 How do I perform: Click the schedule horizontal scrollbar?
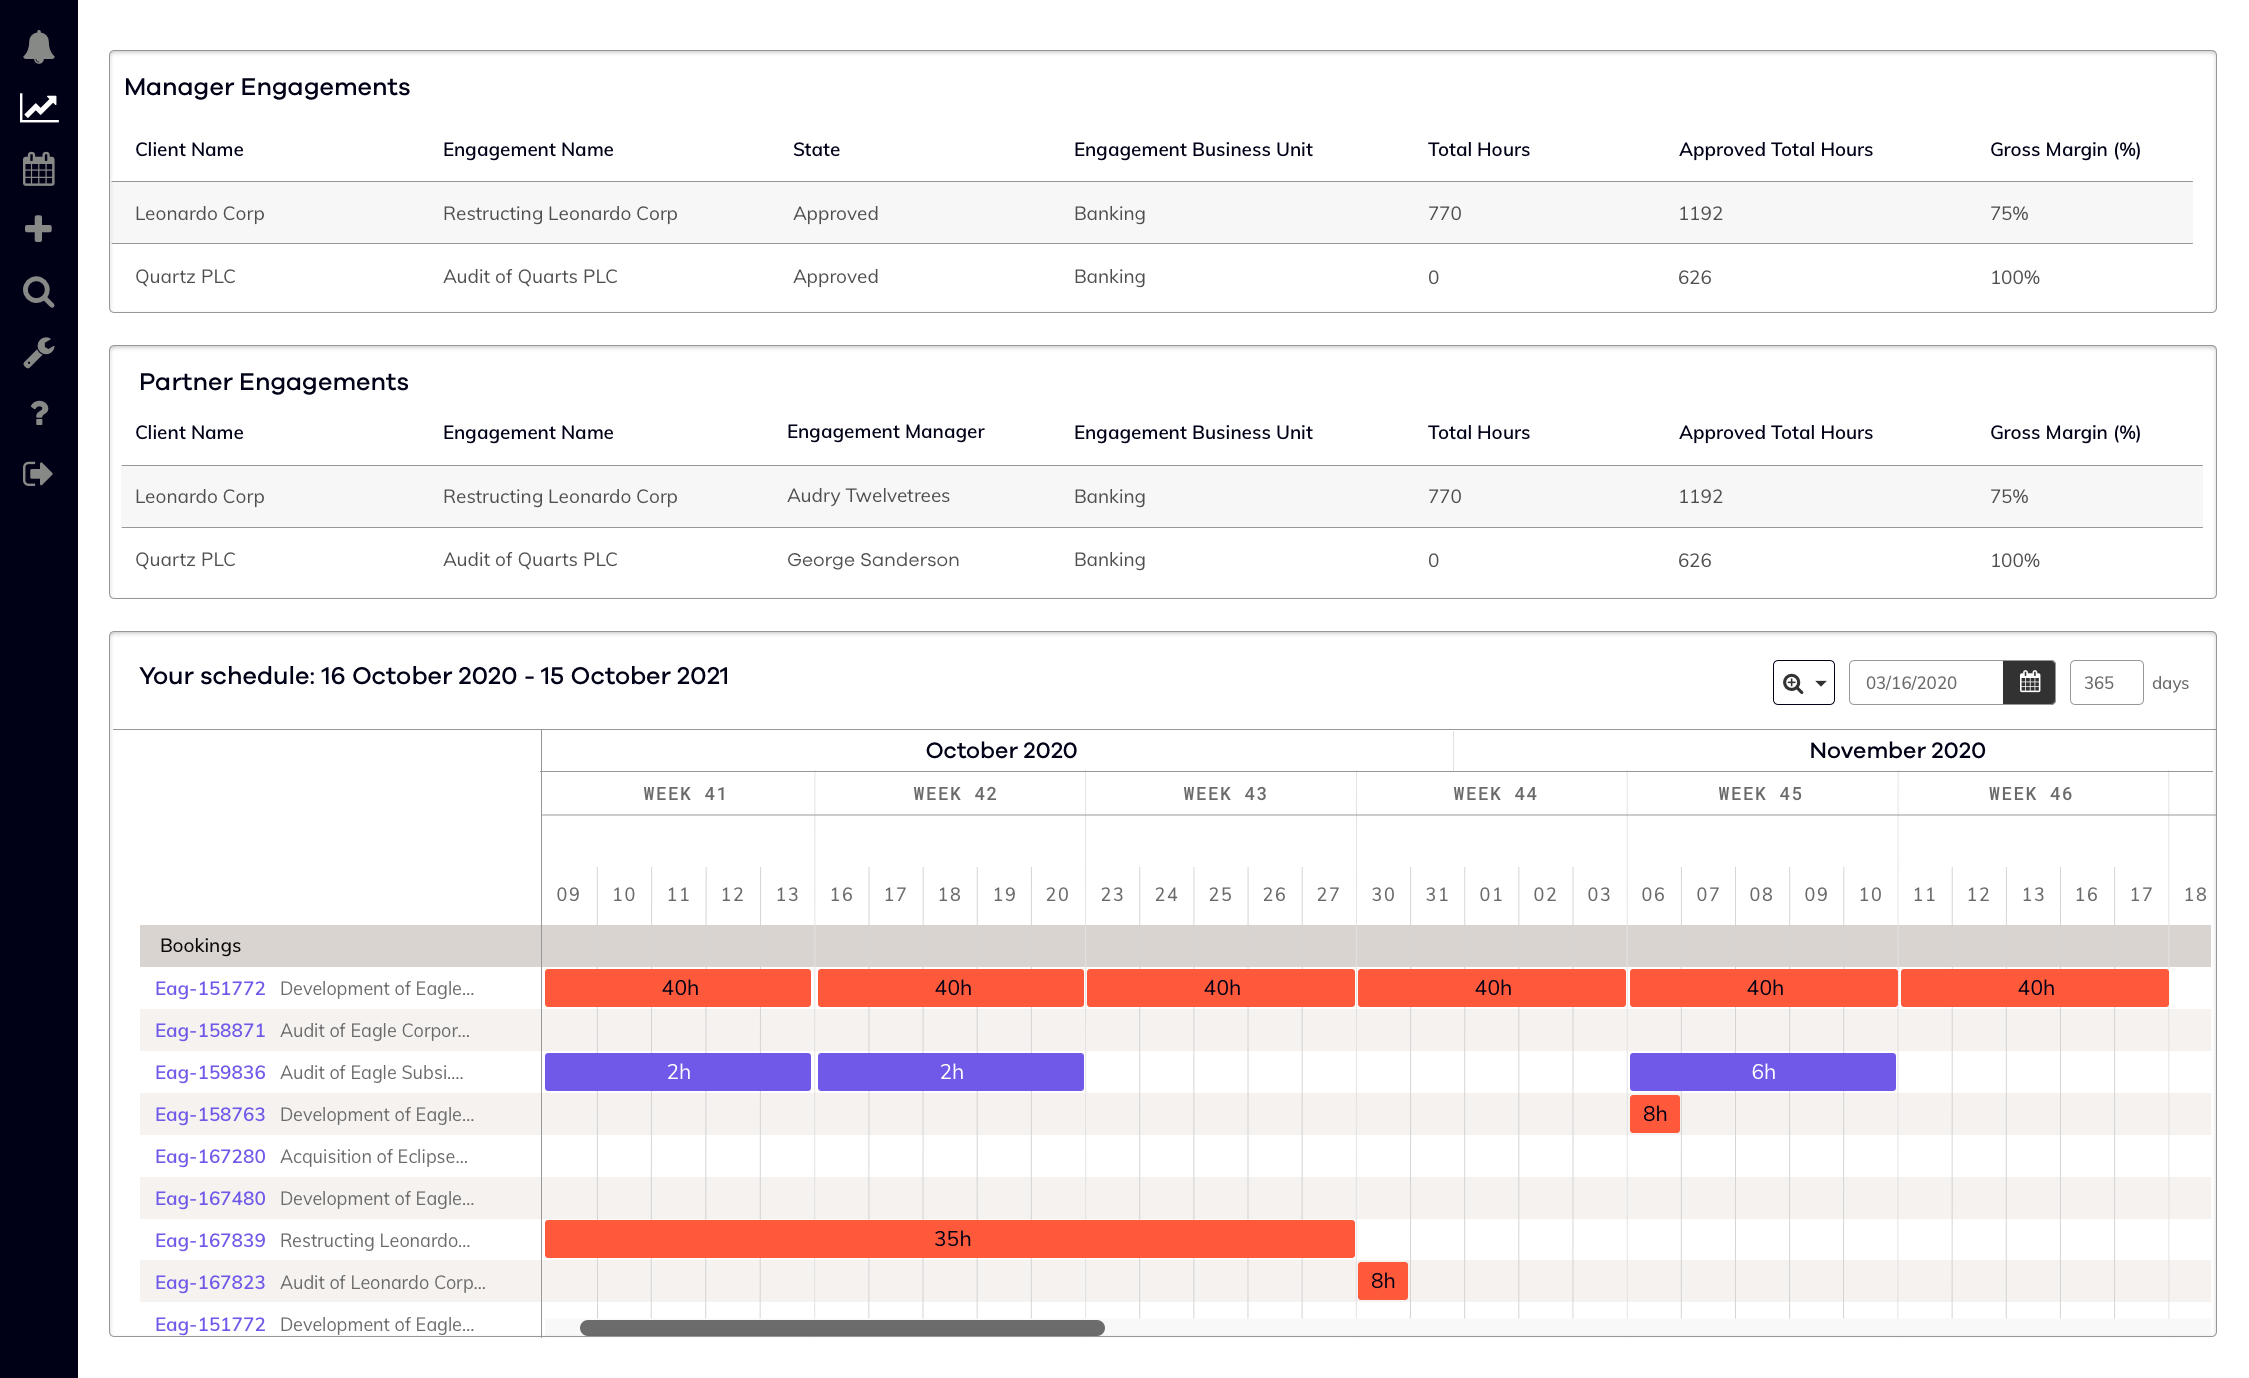[842, 1328]
